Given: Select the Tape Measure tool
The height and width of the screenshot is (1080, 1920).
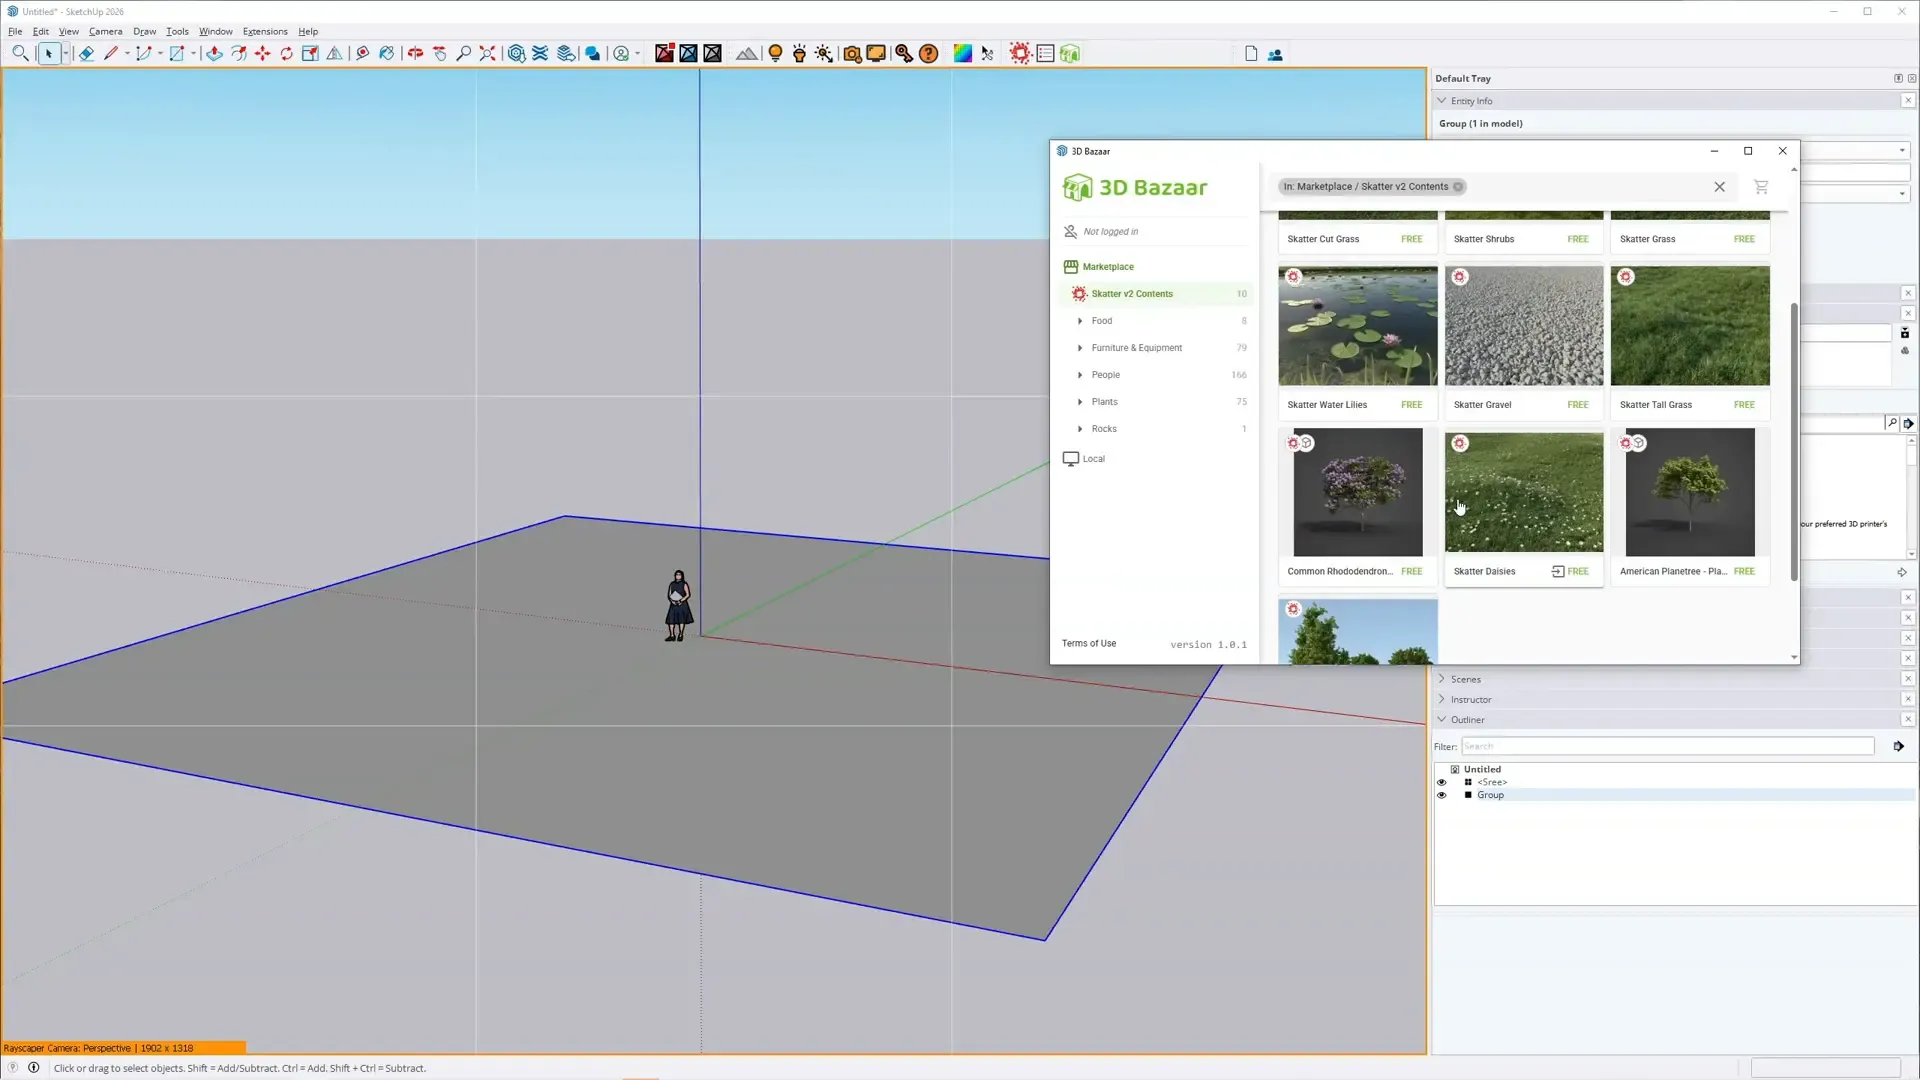Looking at the screenshot, I should pos(363,54).
